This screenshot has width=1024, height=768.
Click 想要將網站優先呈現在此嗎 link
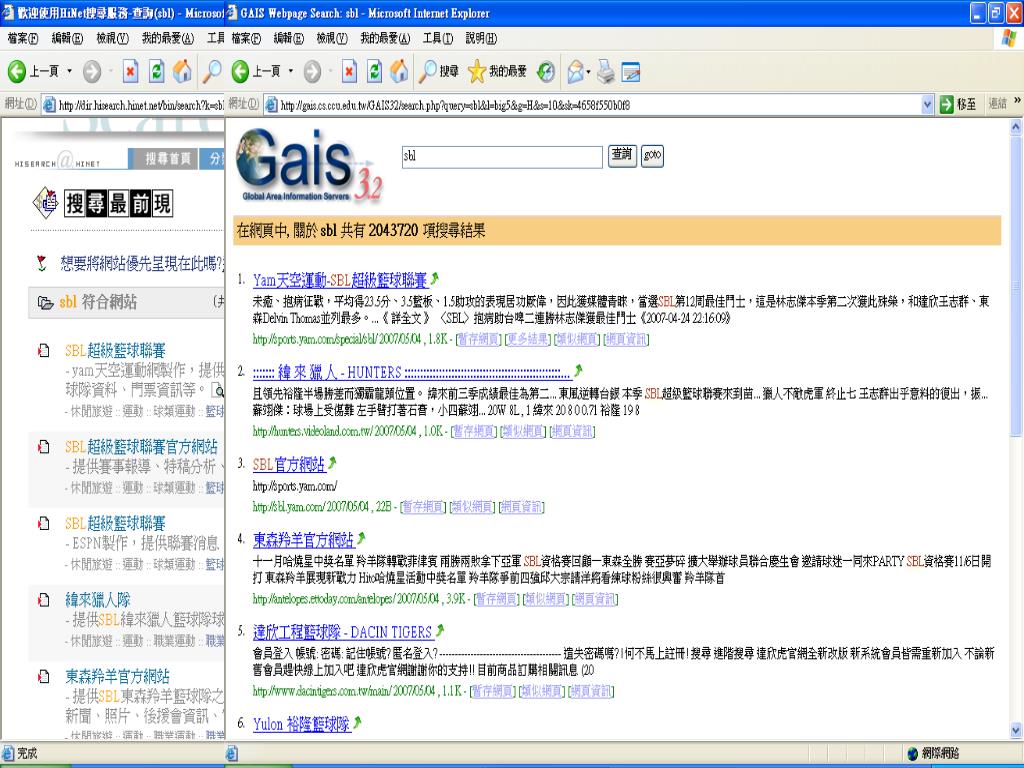click(141, 264)
